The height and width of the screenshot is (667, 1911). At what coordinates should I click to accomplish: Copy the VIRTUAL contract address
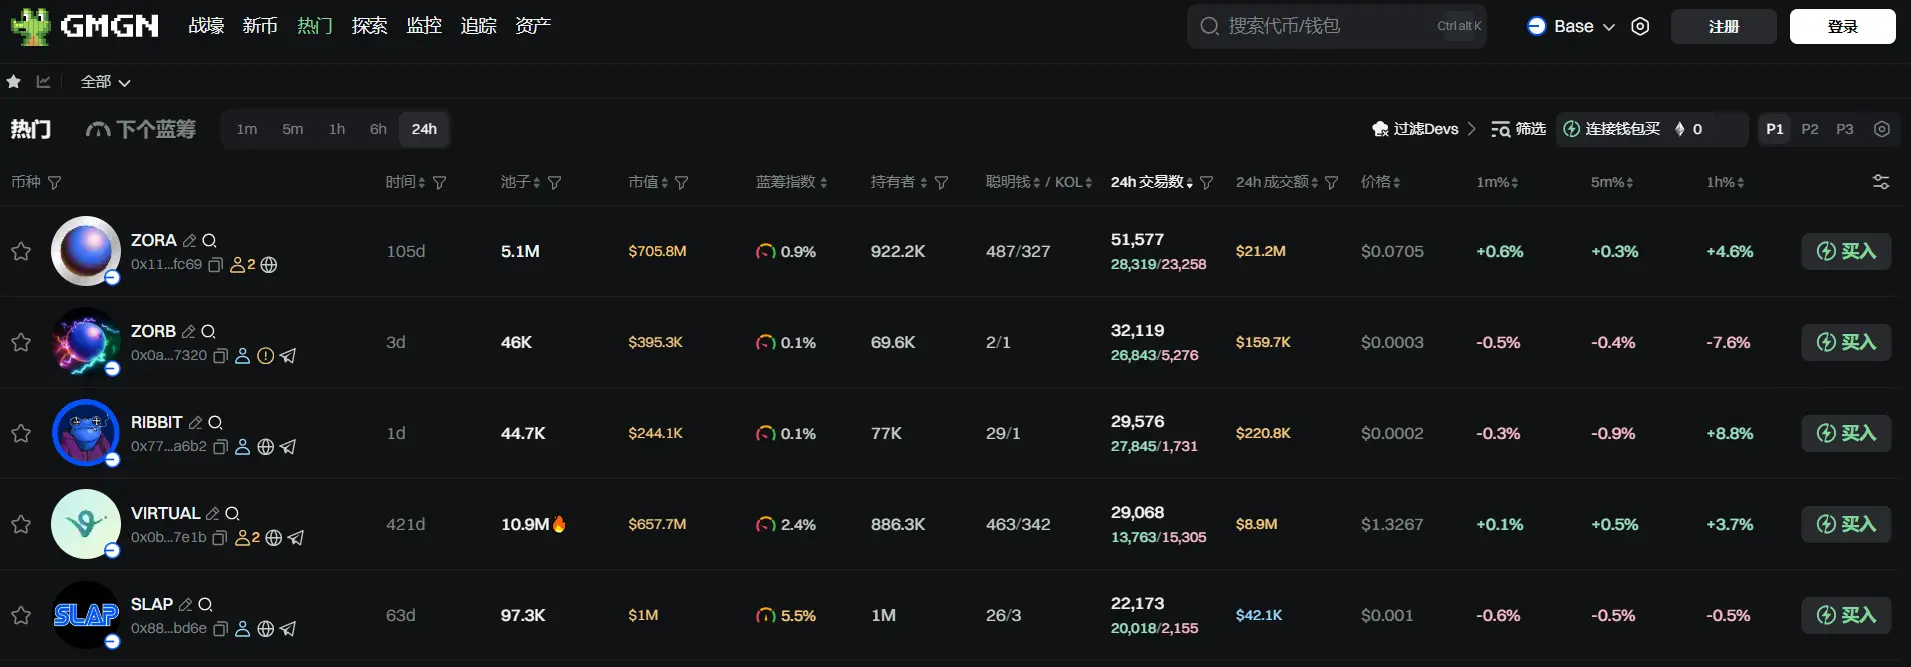pos(220,538)
